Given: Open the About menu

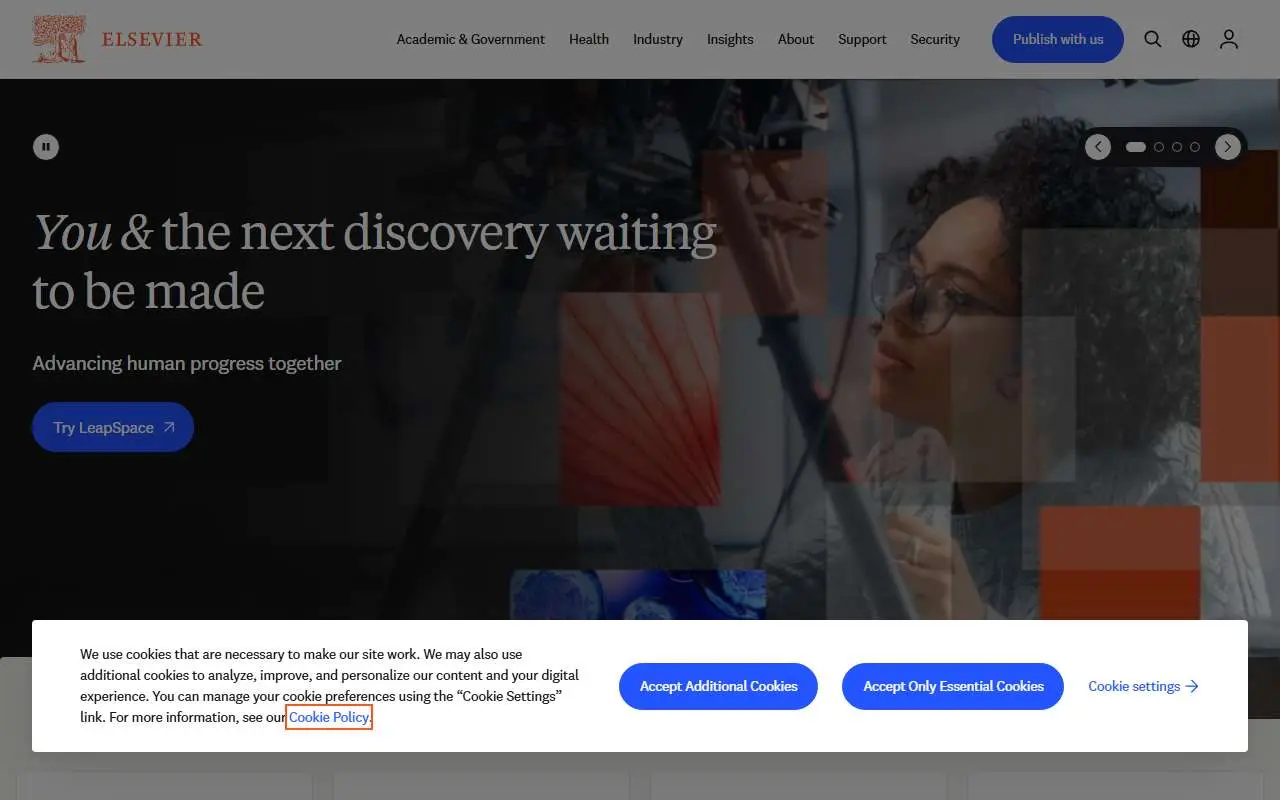Looking at the screenshot, I should 796,39.
